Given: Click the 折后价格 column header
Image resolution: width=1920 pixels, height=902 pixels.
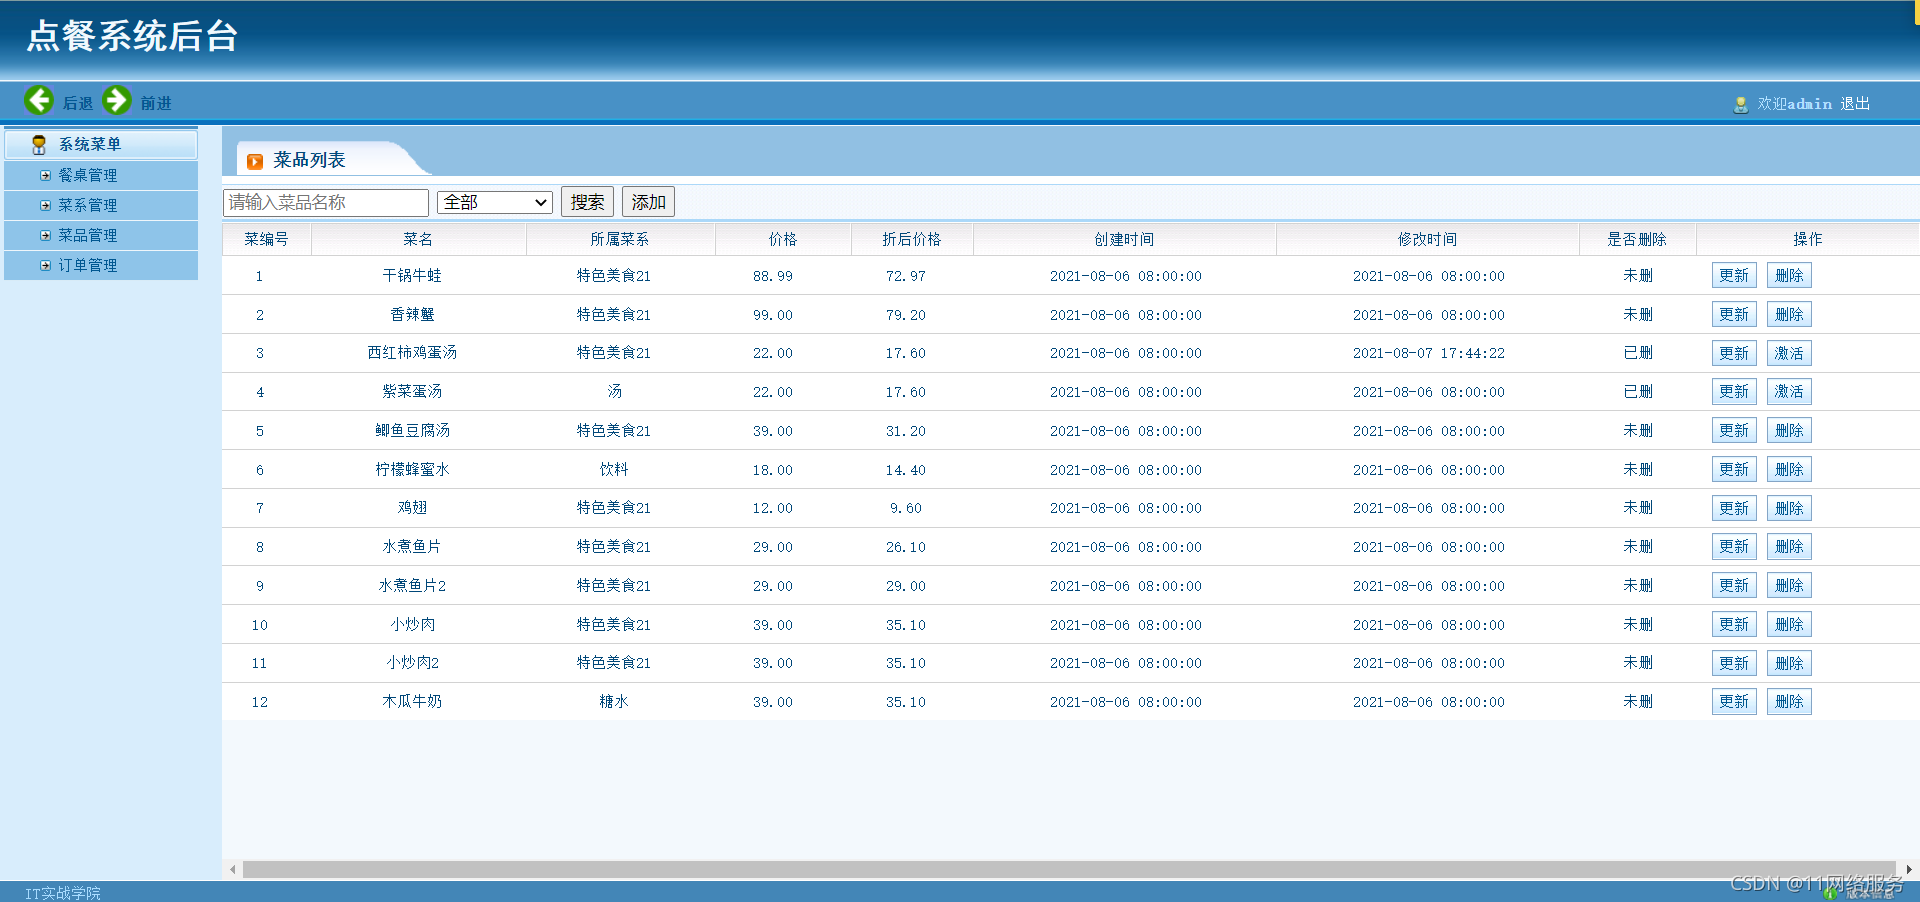Looking at the screenshot, I should [x=911, y=239].
